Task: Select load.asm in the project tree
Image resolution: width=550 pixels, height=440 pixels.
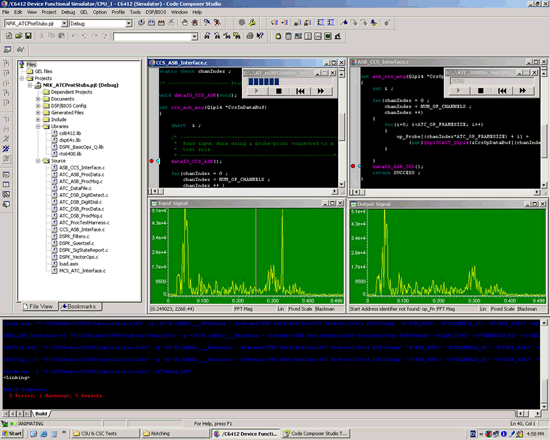Action: pos(68,264)
